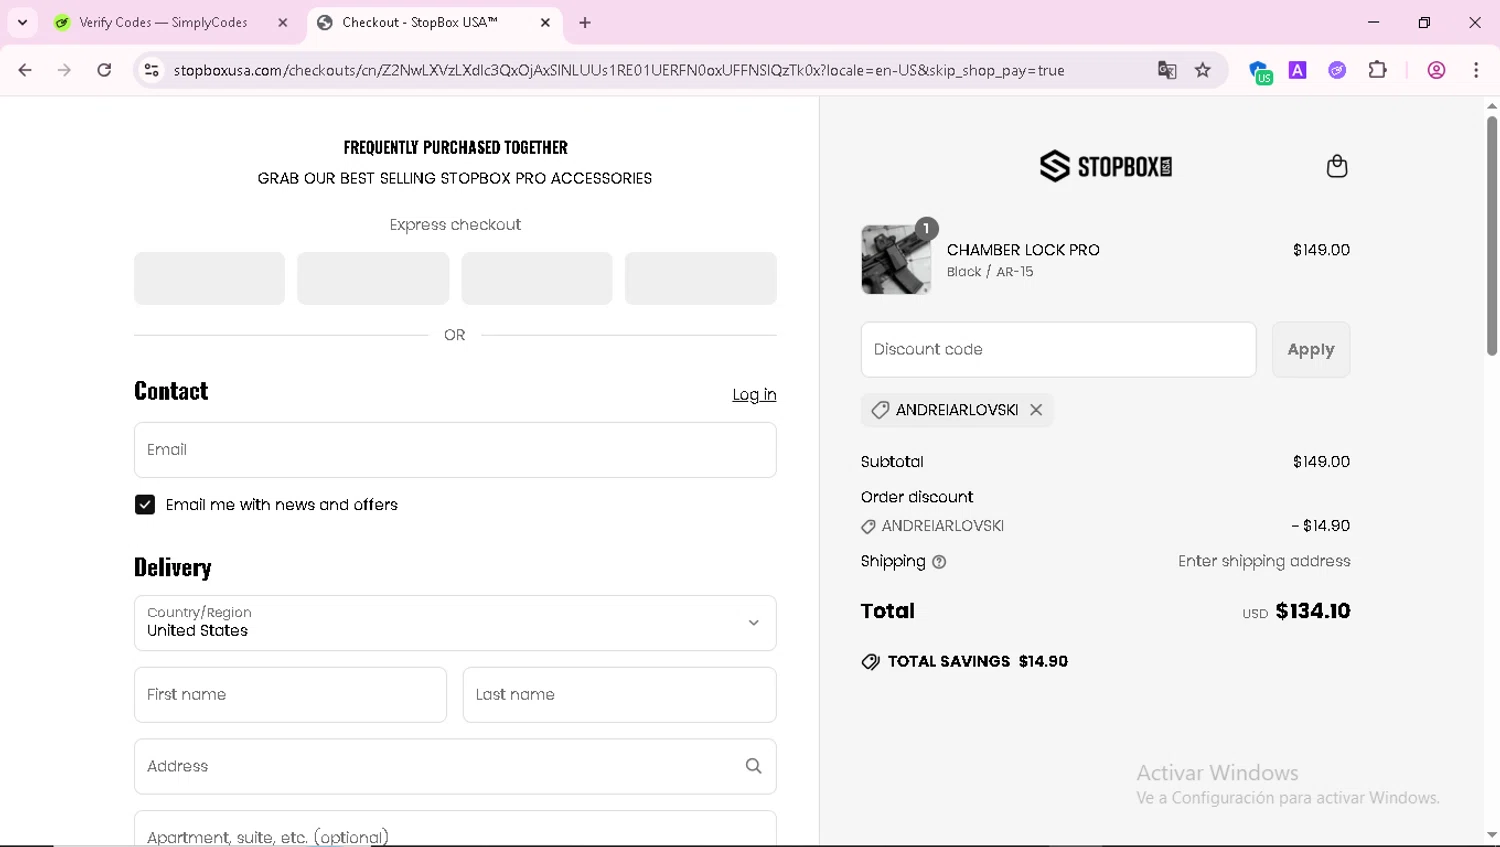Image resolution: width=1500 pixels, height=847 pixels.
Task: Remove the ANDREIARLOVSKI discount code tag
Action: [x=1036, y=410]
